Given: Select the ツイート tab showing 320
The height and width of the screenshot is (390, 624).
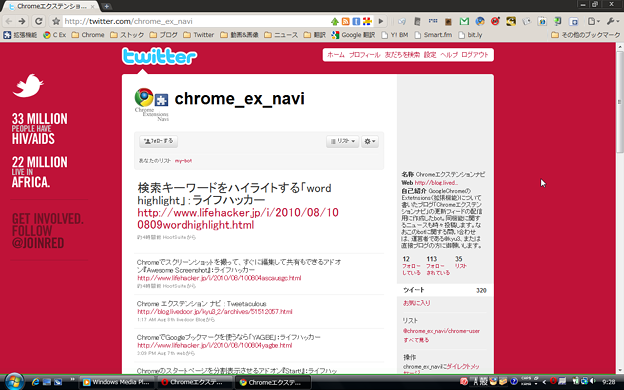Looking at the screenshot, I should (x=445, y=290).
